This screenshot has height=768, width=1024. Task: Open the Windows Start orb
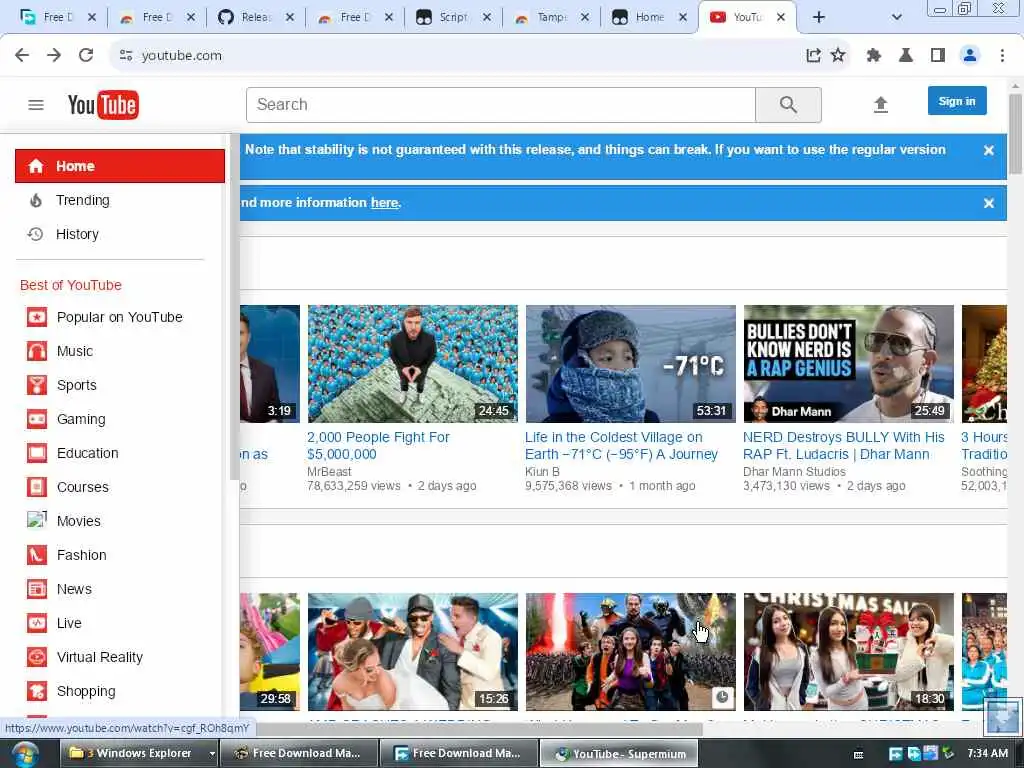[24, 754]
